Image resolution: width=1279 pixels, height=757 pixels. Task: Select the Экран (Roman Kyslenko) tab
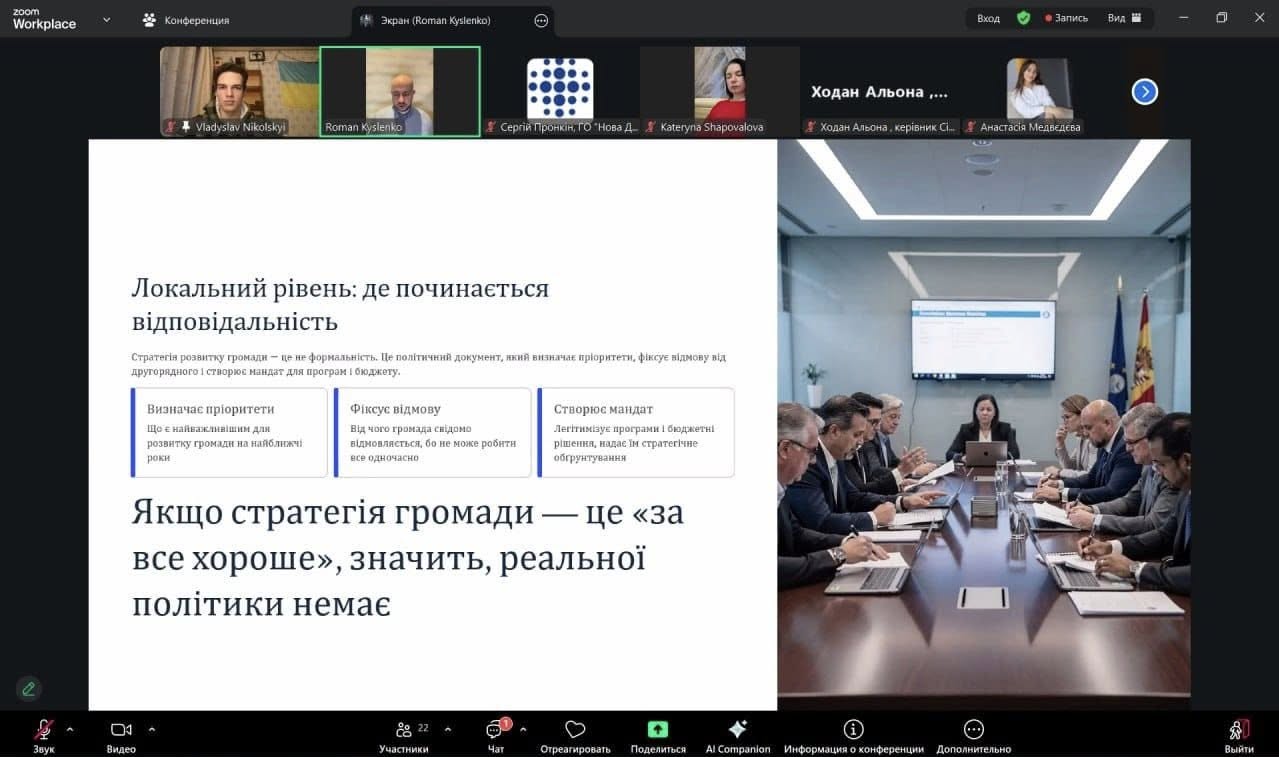pyautogui.click(x=438, y=20)
